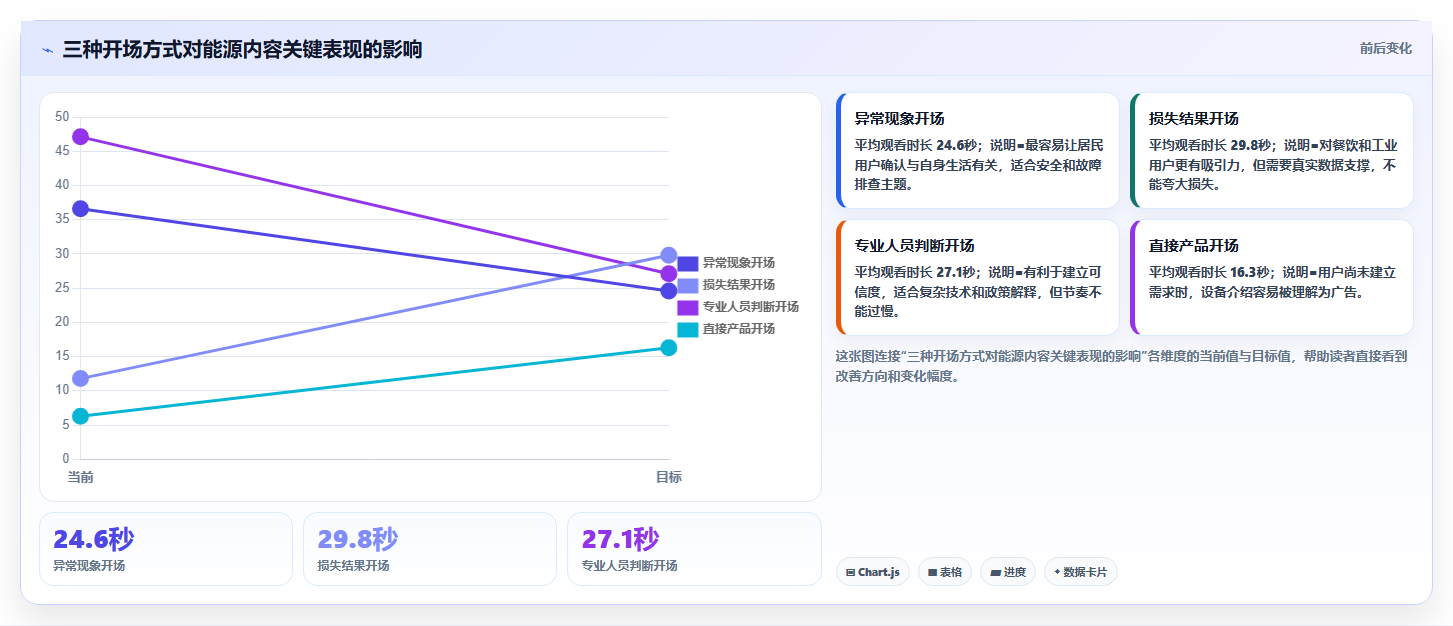Open the 24.6秒 异常现象开场 stat card
The width and height of the screenshot is (1453, 626).
[166, 549]
